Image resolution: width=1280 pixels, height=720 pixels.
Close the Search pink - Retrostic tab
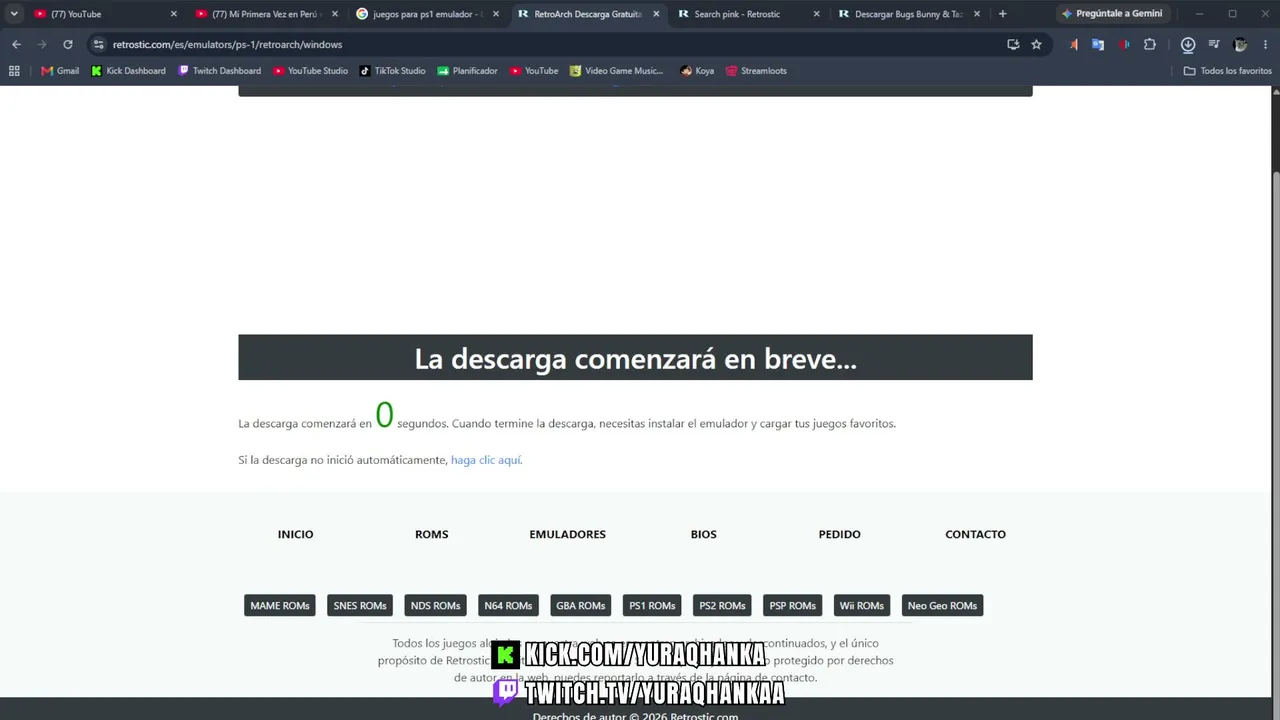click(817, 14)
